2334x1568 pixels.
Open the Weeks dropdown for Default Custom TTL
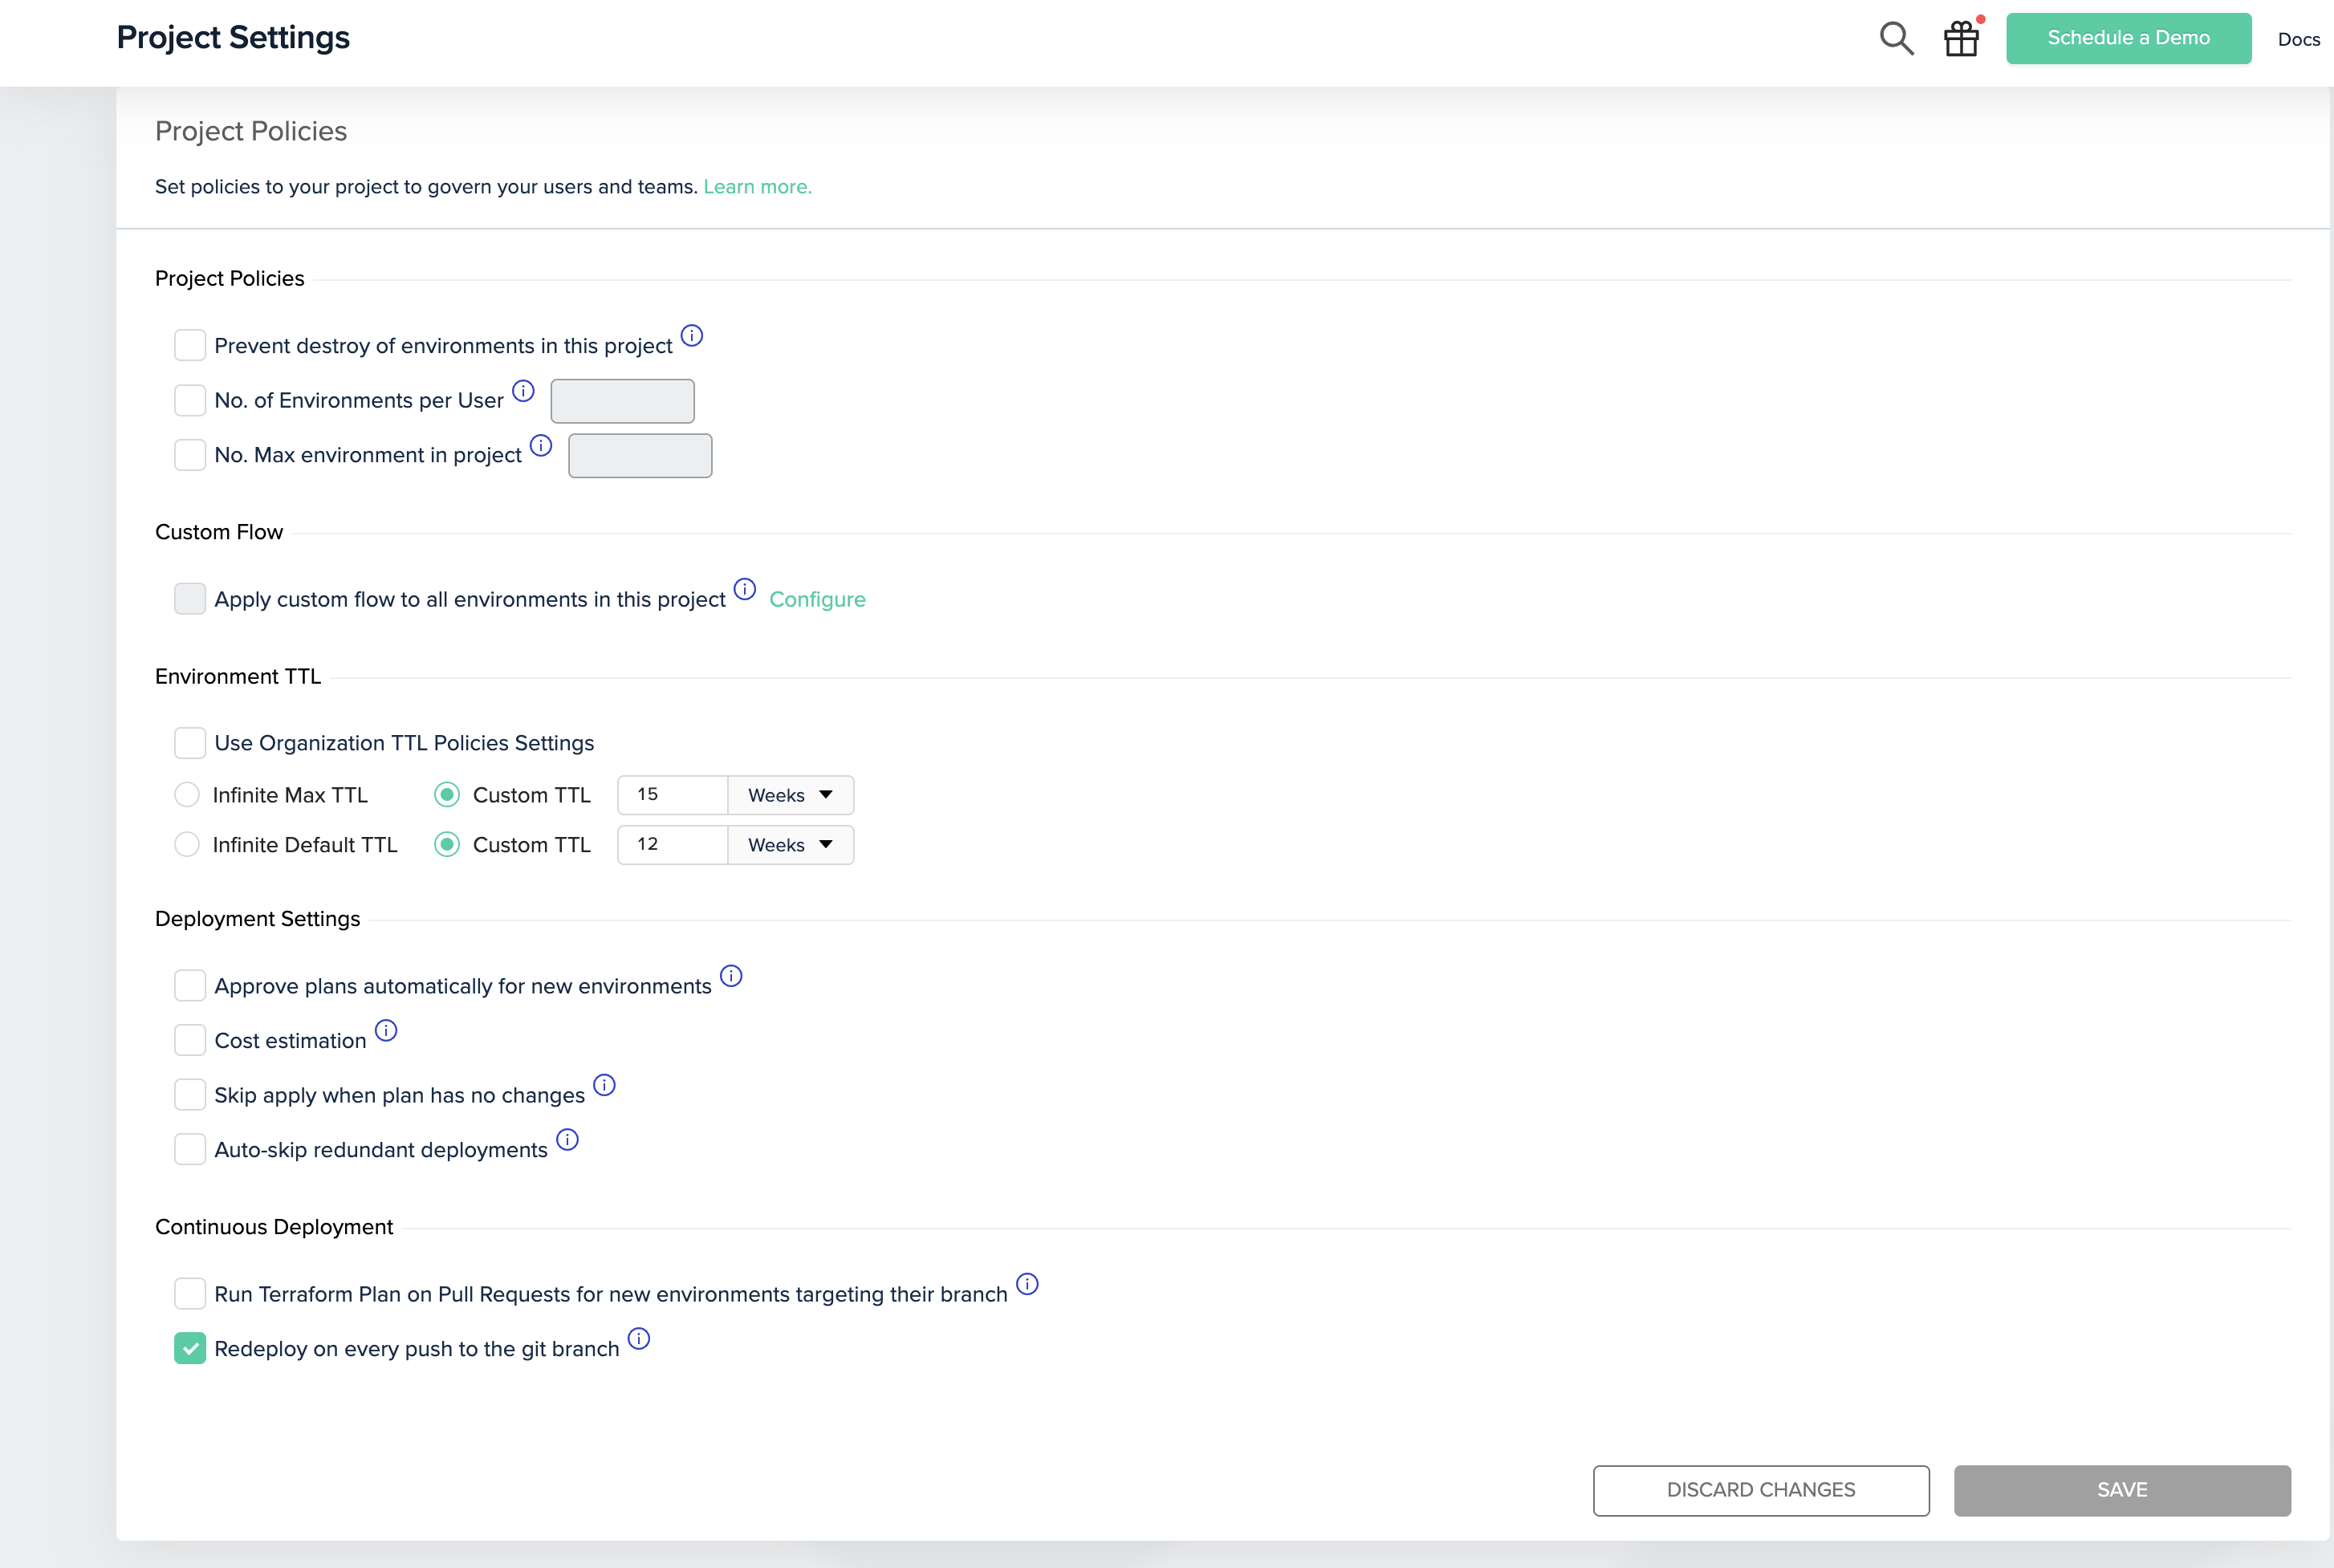click(x=790, y=845)
